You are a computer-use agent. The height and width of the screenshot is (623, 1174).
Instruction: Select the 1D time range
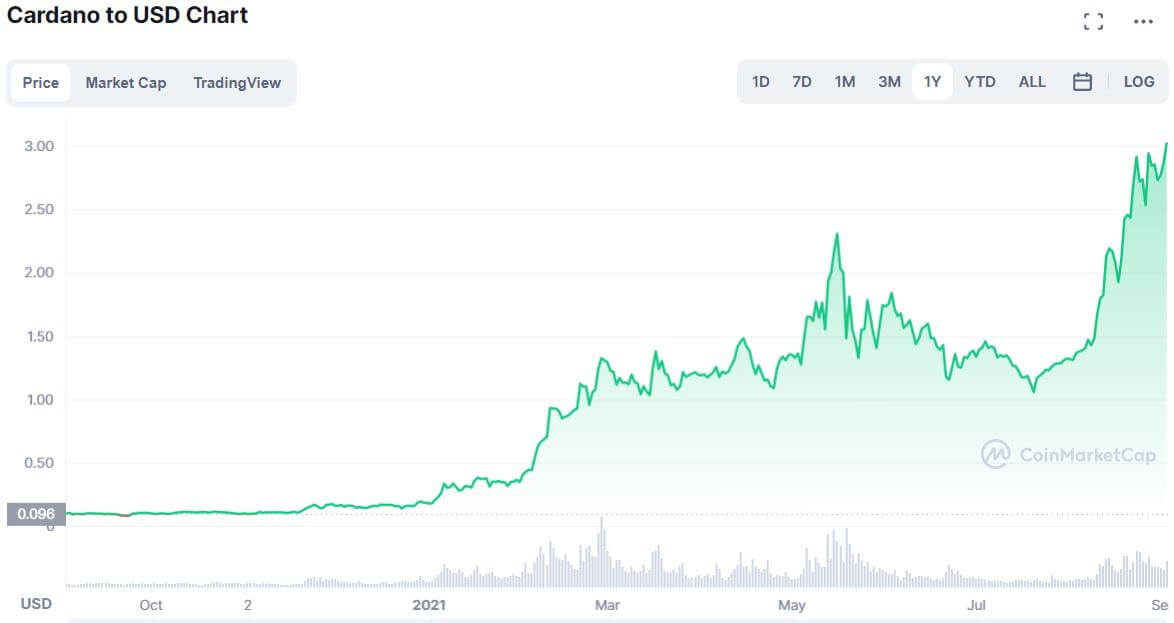(x=760, y=82)
